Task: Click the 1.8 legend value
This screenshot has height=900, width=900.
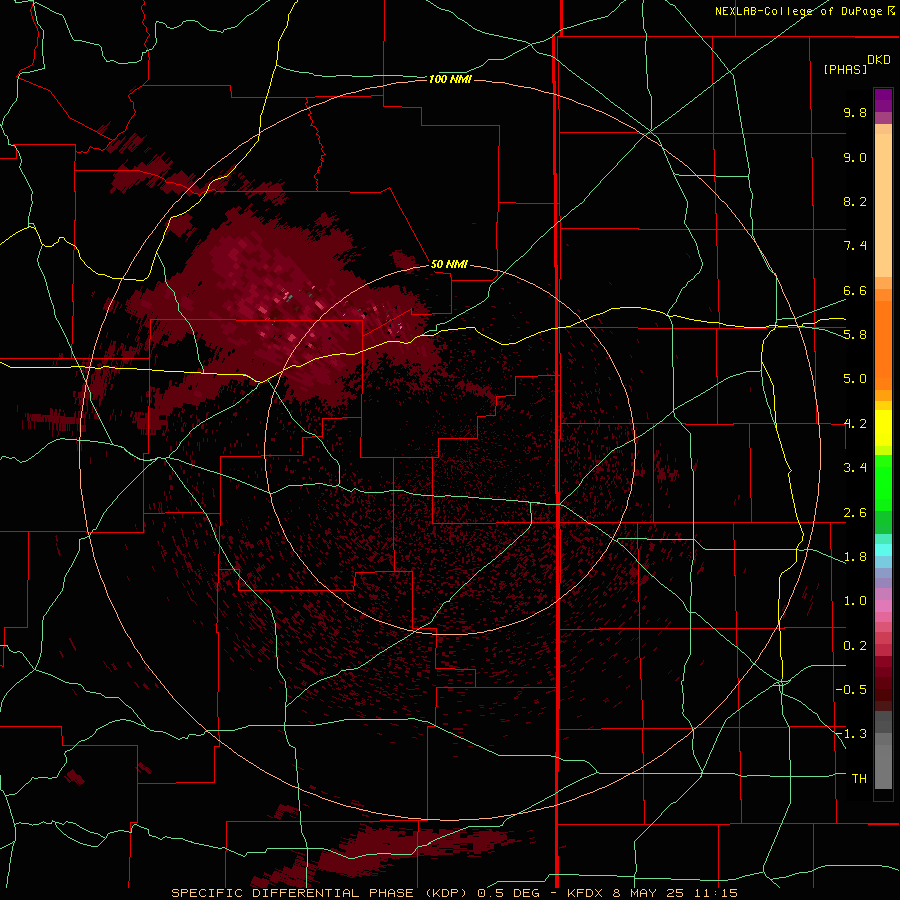Action: tap(855, 557)
